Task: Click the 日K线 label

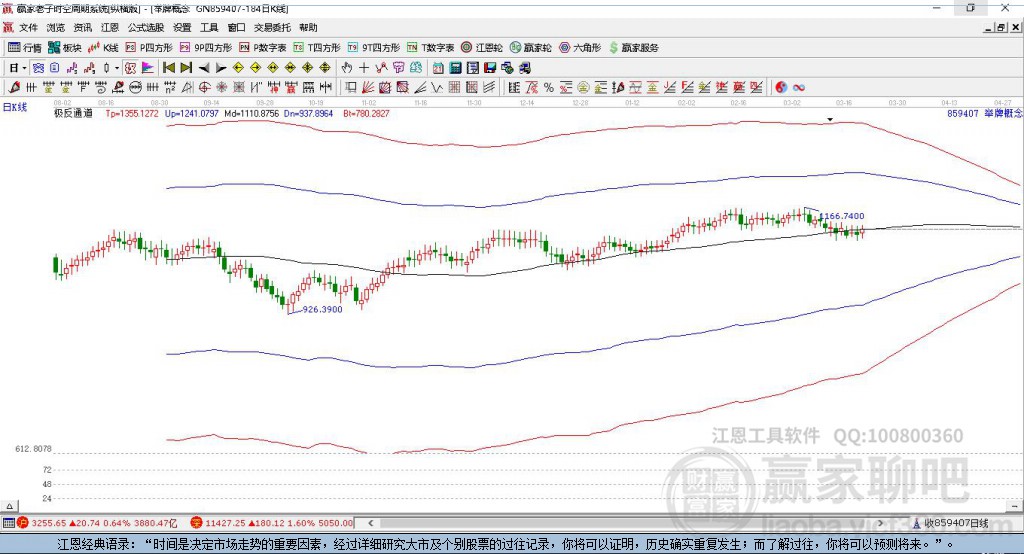Action: point(15,107)
